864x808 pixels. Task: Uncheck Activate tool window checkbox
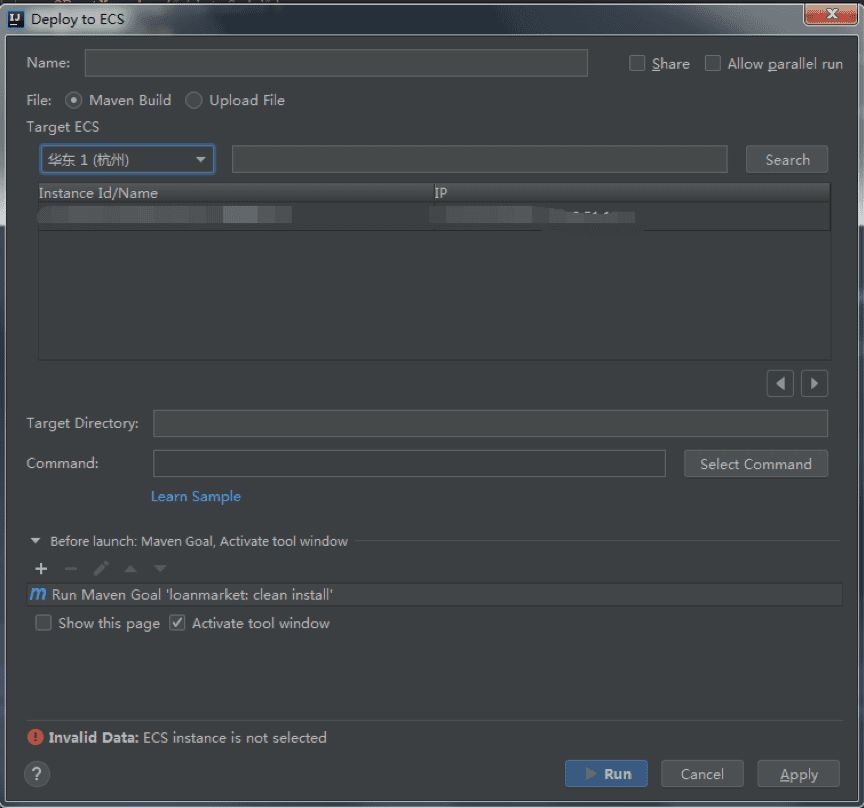(177, 623)
